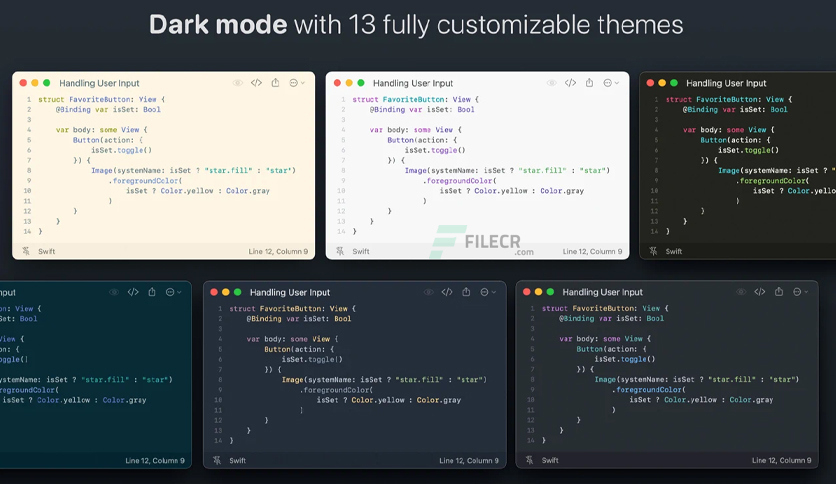Click the Handling User Input title of the cream-themed window
836x484 pixels.
[99, 83]
